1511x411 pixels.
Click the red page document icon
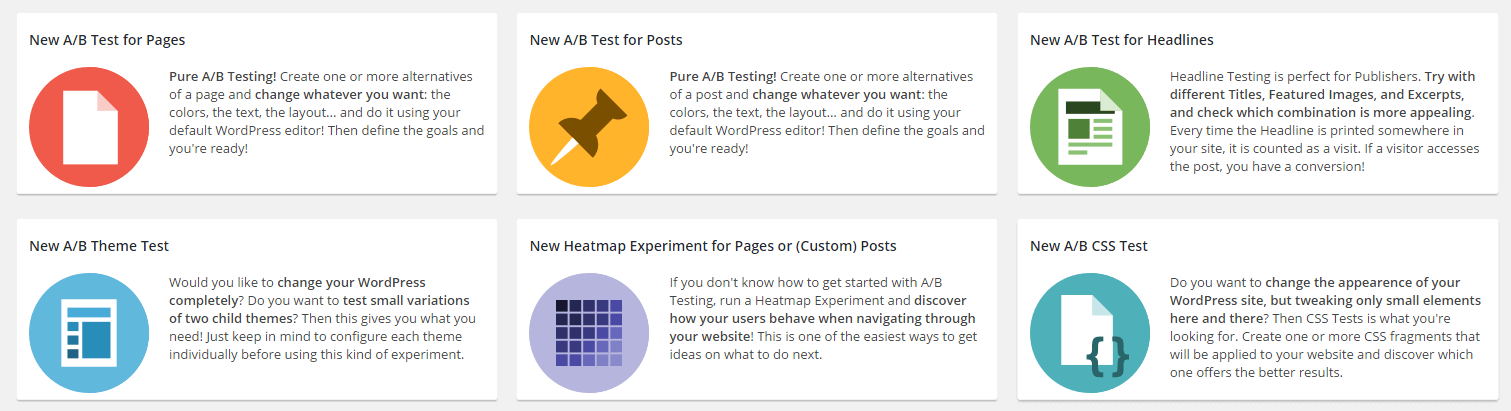pyautogui.click(x=90, y=127)
